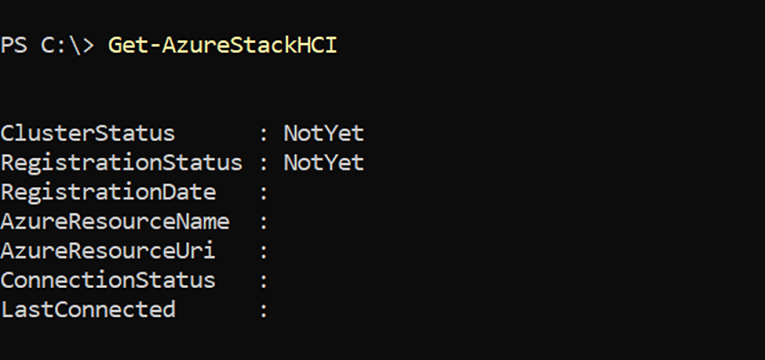The image size is (765, 360).
Task: Click the colon after RegistrationDate
Action: (x=264, y=193)
